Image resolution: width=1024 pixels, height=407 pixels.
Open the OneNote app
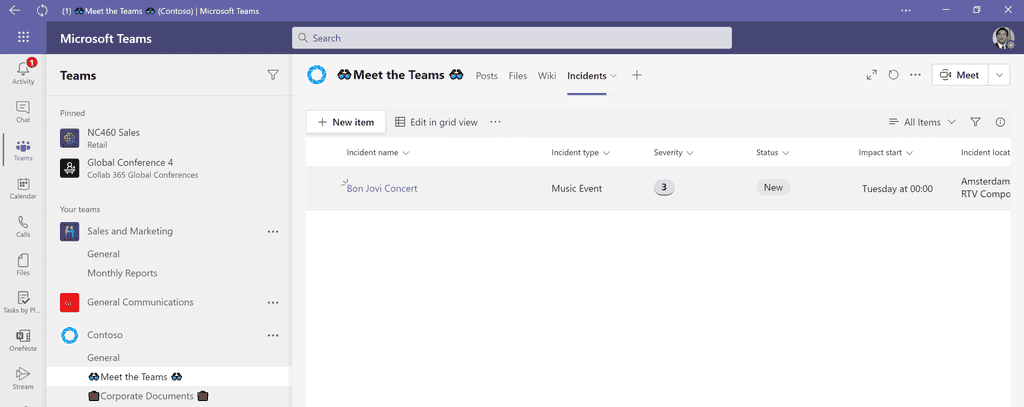click(23, 341)
